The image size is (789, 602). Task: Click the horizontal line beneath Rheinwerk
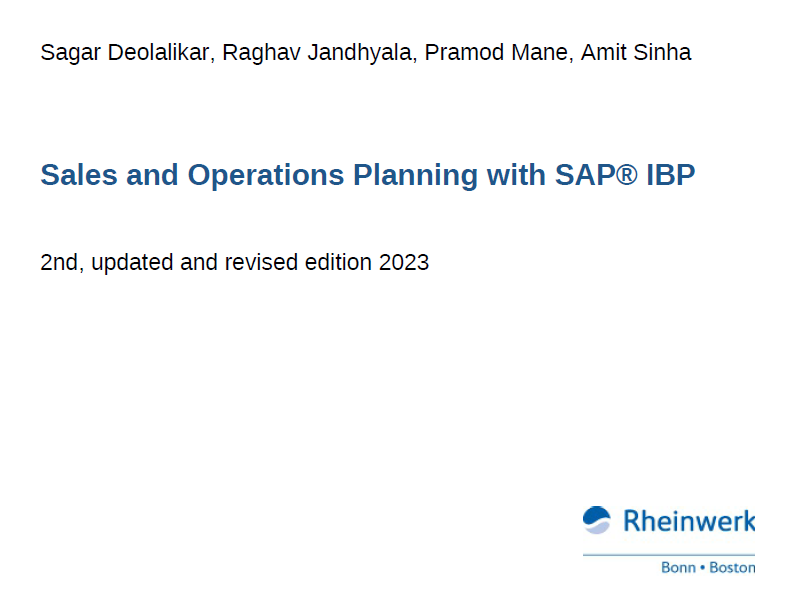click(669, 555)
